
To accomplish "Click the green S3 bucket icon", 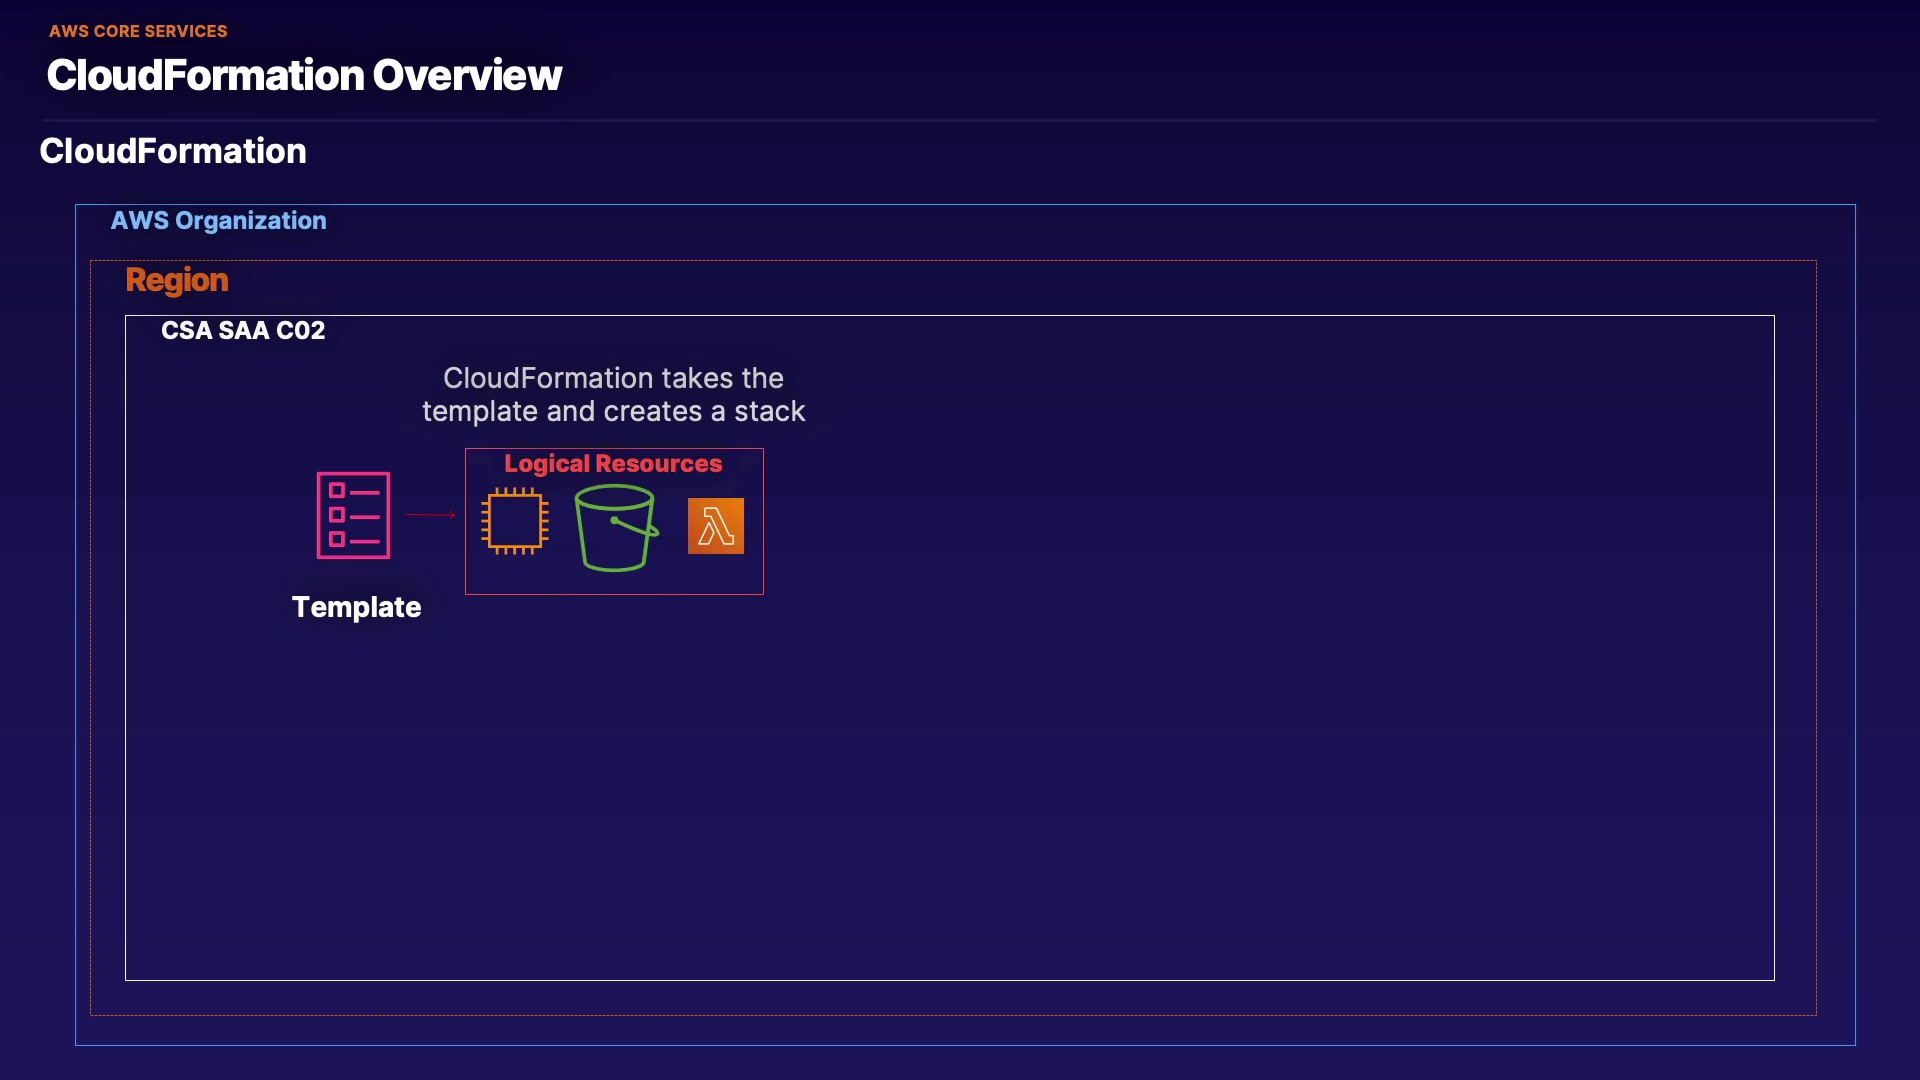I will tap(615, 527).
